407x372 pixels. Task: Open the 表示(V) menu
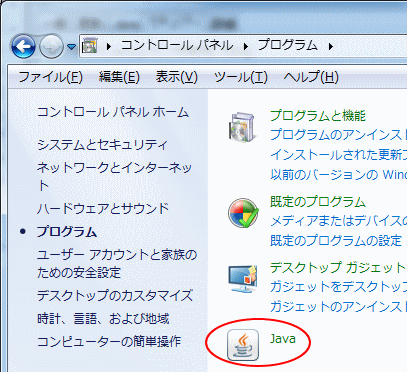177,77
